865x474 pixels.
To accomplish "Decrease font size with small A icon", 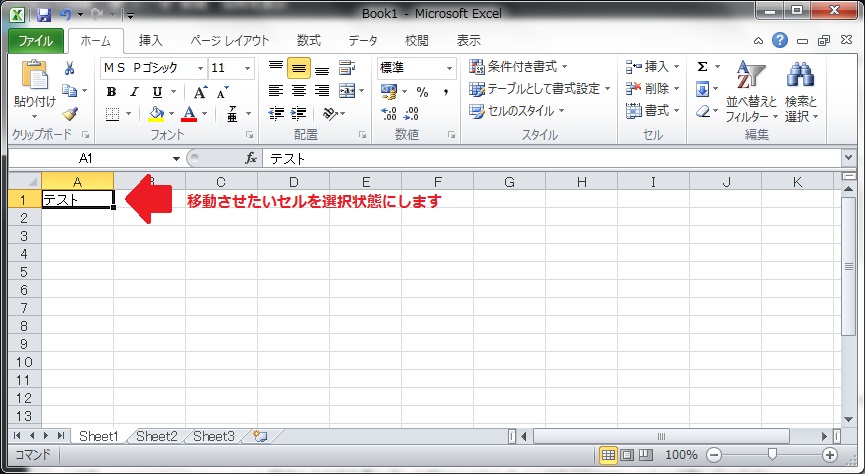I will (x=222, y=93).
